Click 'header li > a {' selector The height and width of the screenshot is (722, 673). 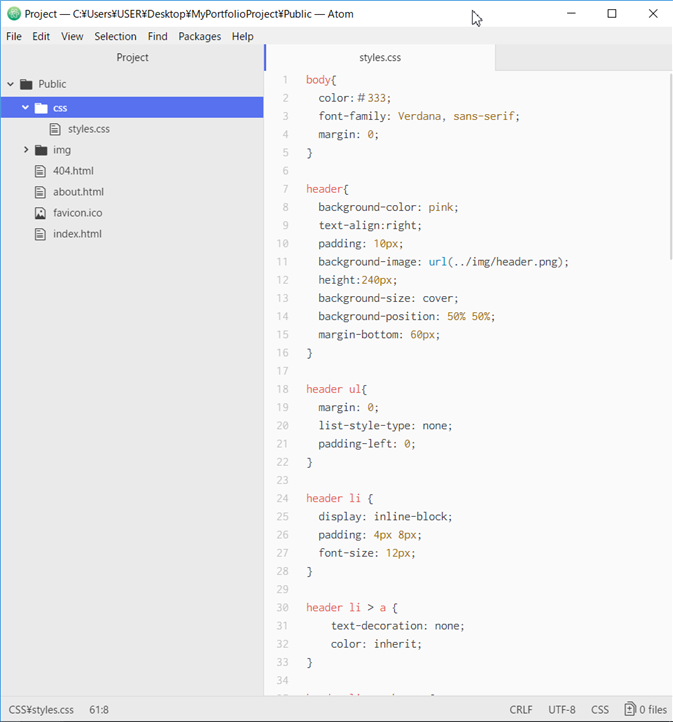pos(352,608)
